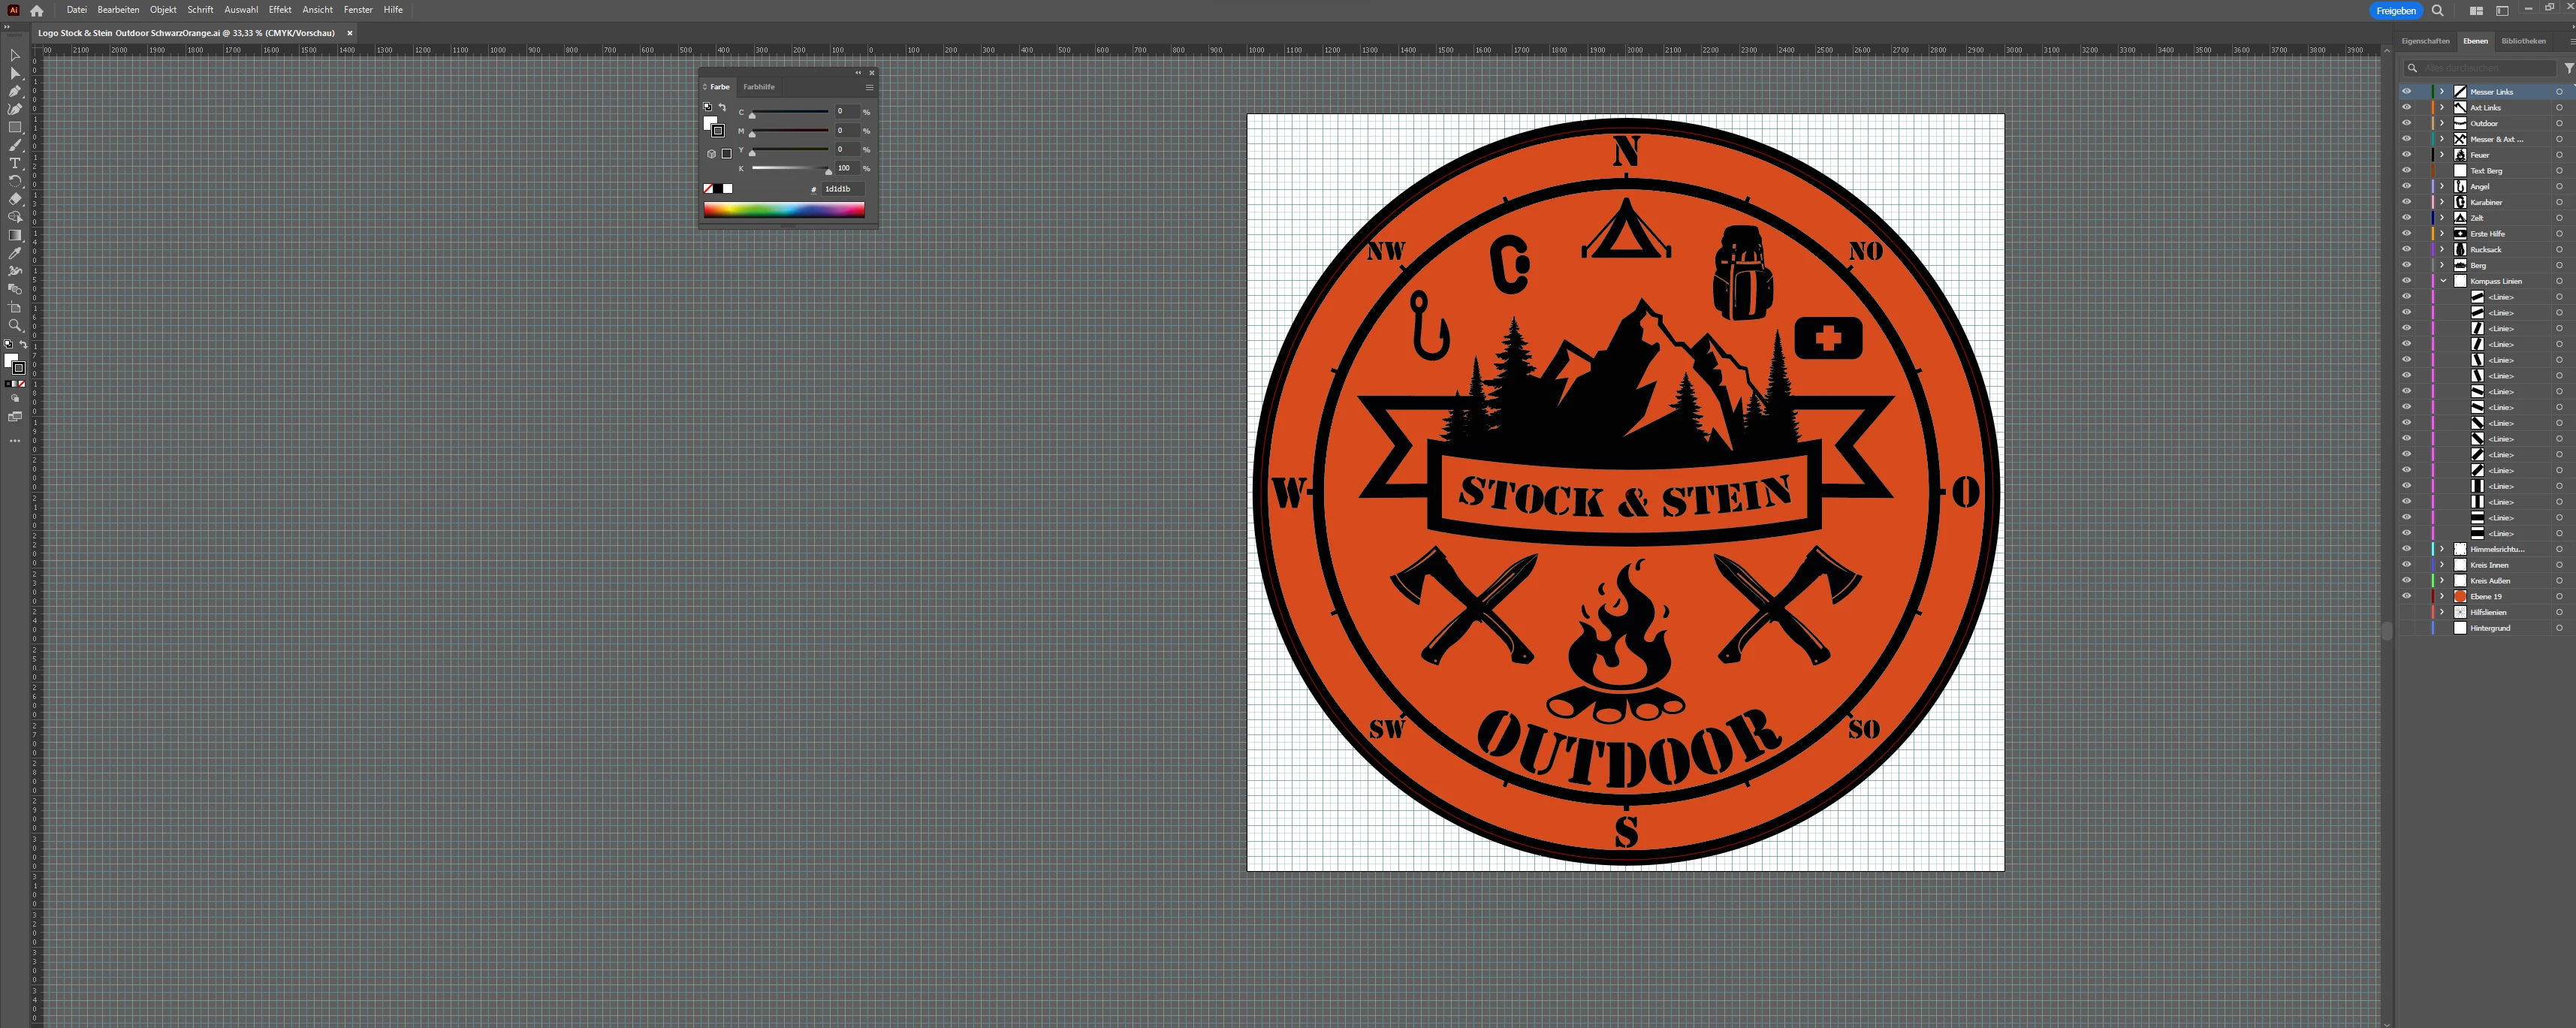This screenshot has height=1028, width=2576.
Task: Toggle visibility of Rucksack layer
Action: click(2407, 249)
